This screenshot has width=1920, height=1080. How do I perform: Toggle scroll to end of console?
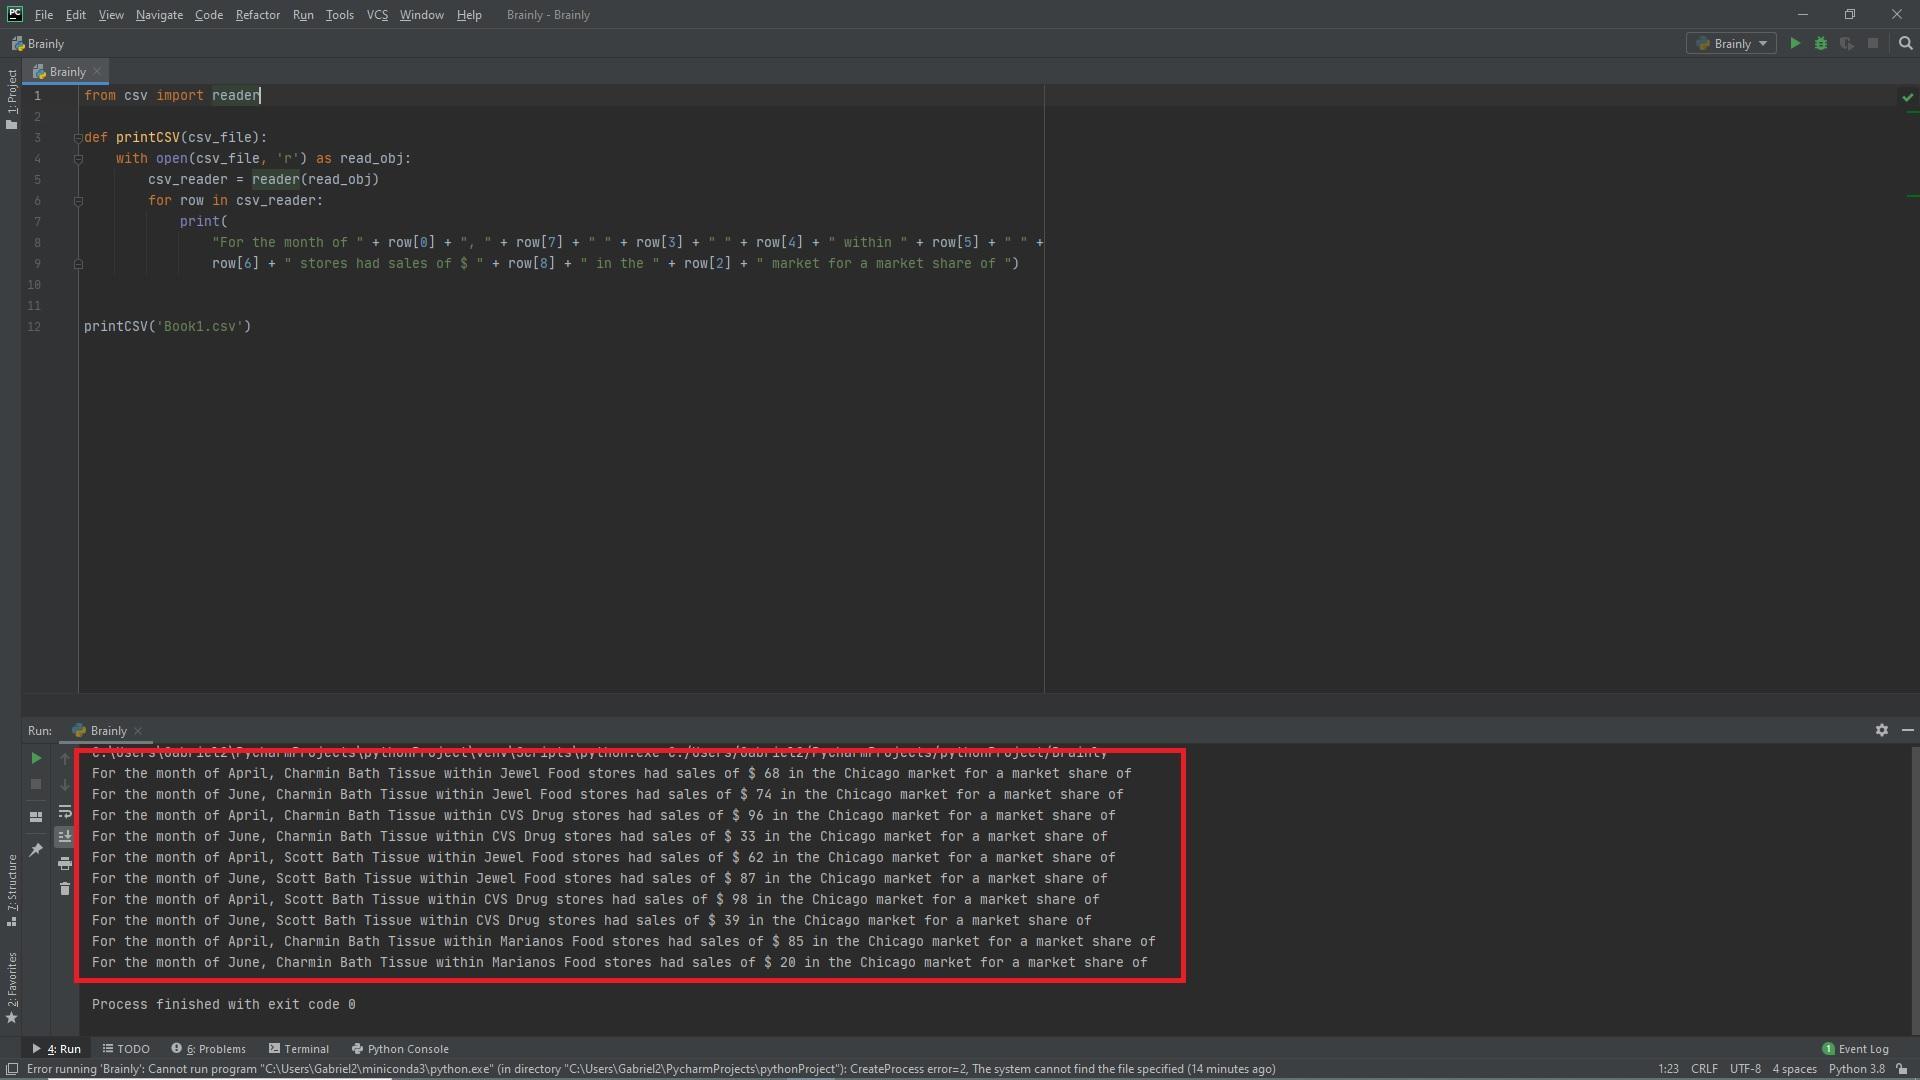(x=65, y=837)
